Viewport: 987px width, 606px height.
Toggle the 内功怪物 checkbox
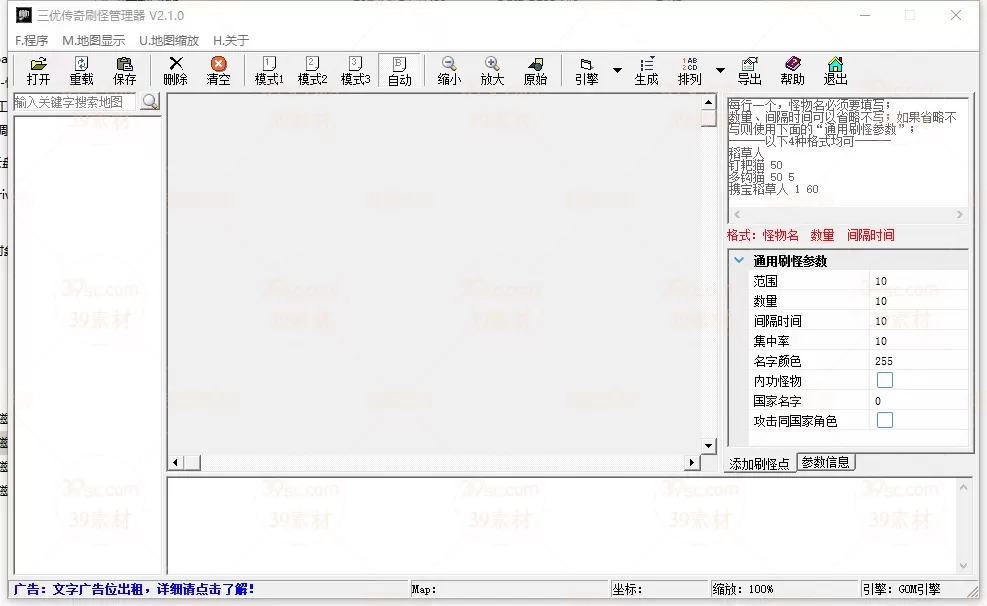point(885,381)
